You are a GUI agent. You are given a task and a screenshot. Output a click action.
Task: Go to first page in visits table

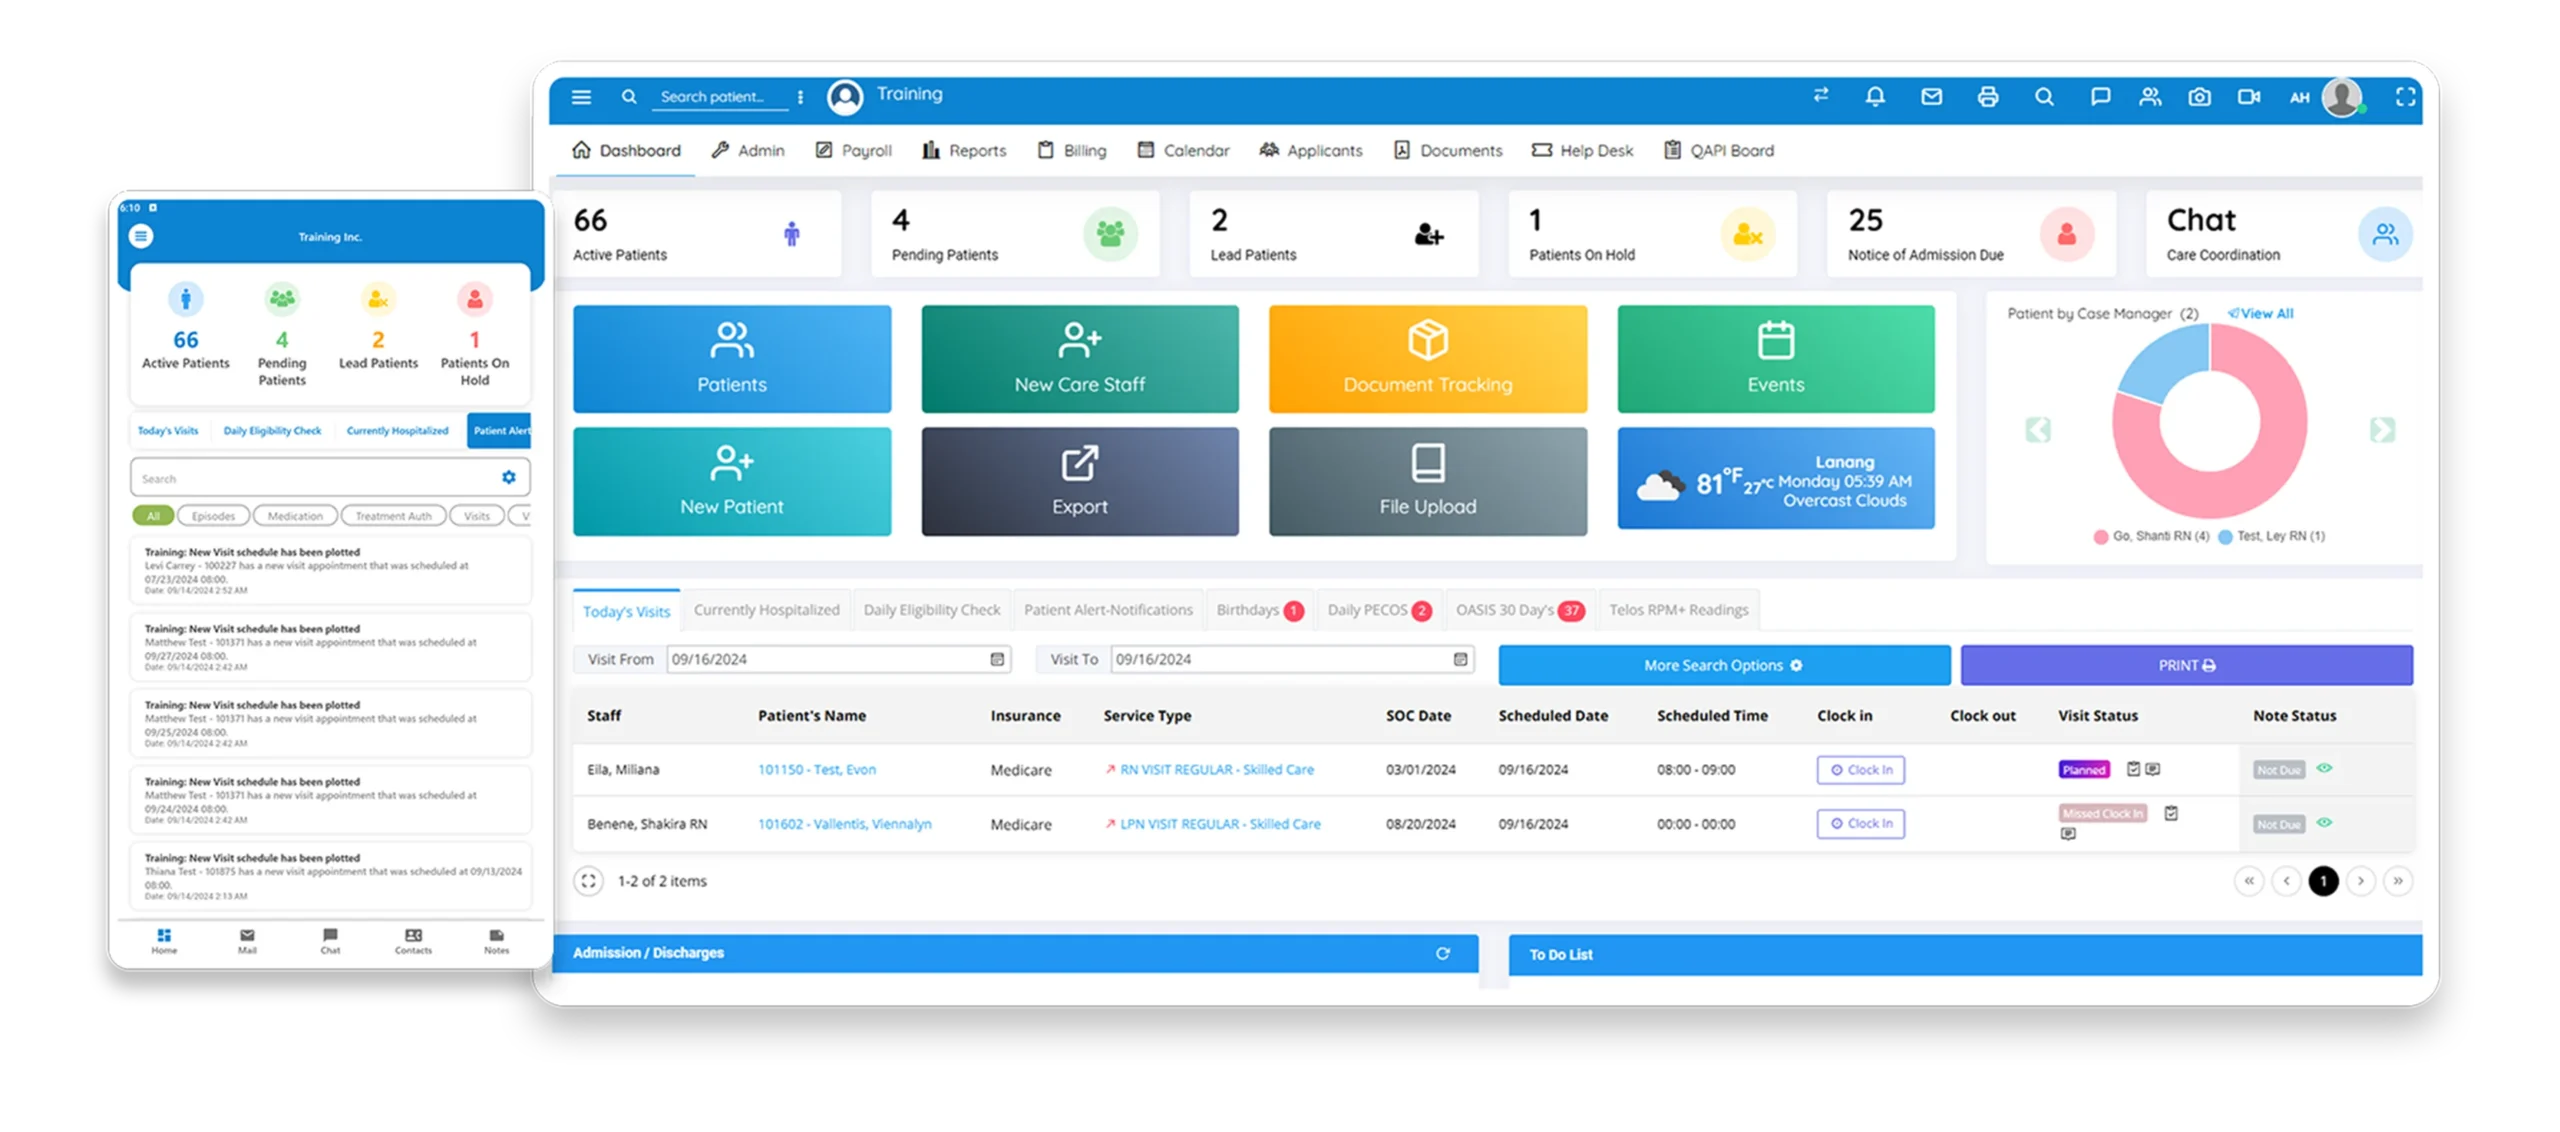[2247, 881]
